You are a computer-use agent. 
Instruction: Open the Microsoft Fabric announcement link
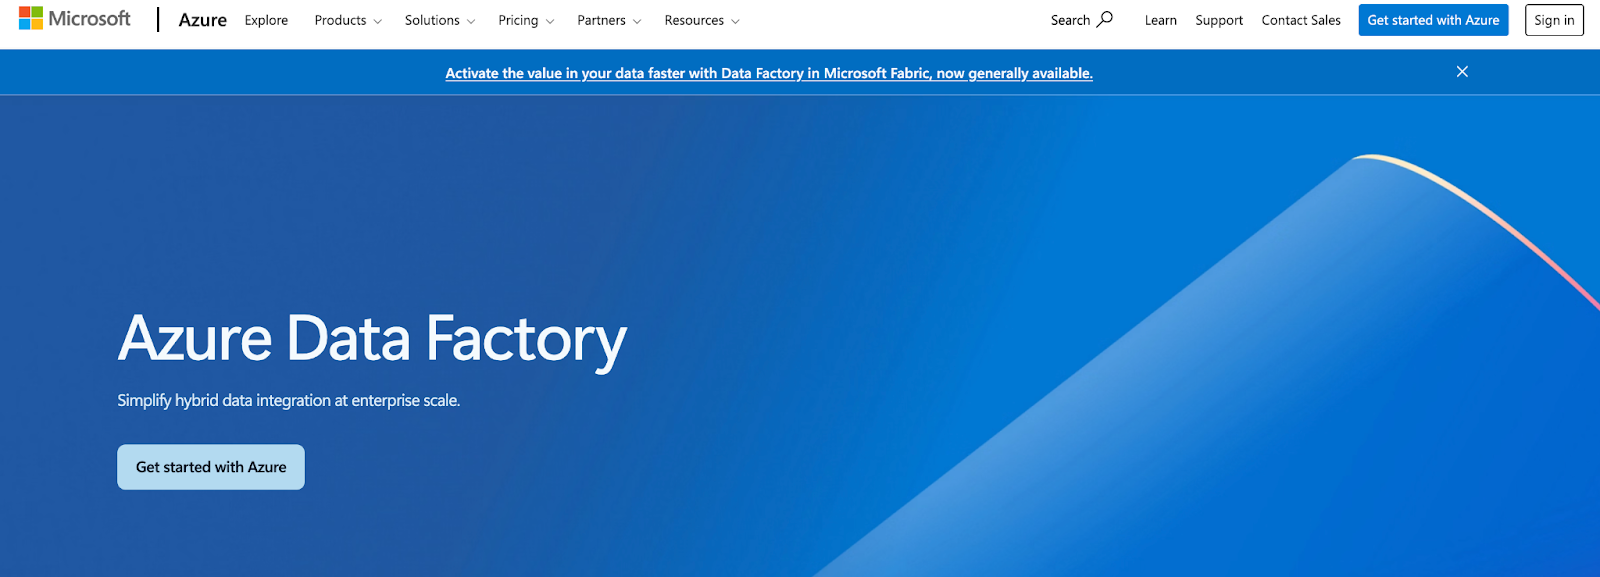click(769, 73)
